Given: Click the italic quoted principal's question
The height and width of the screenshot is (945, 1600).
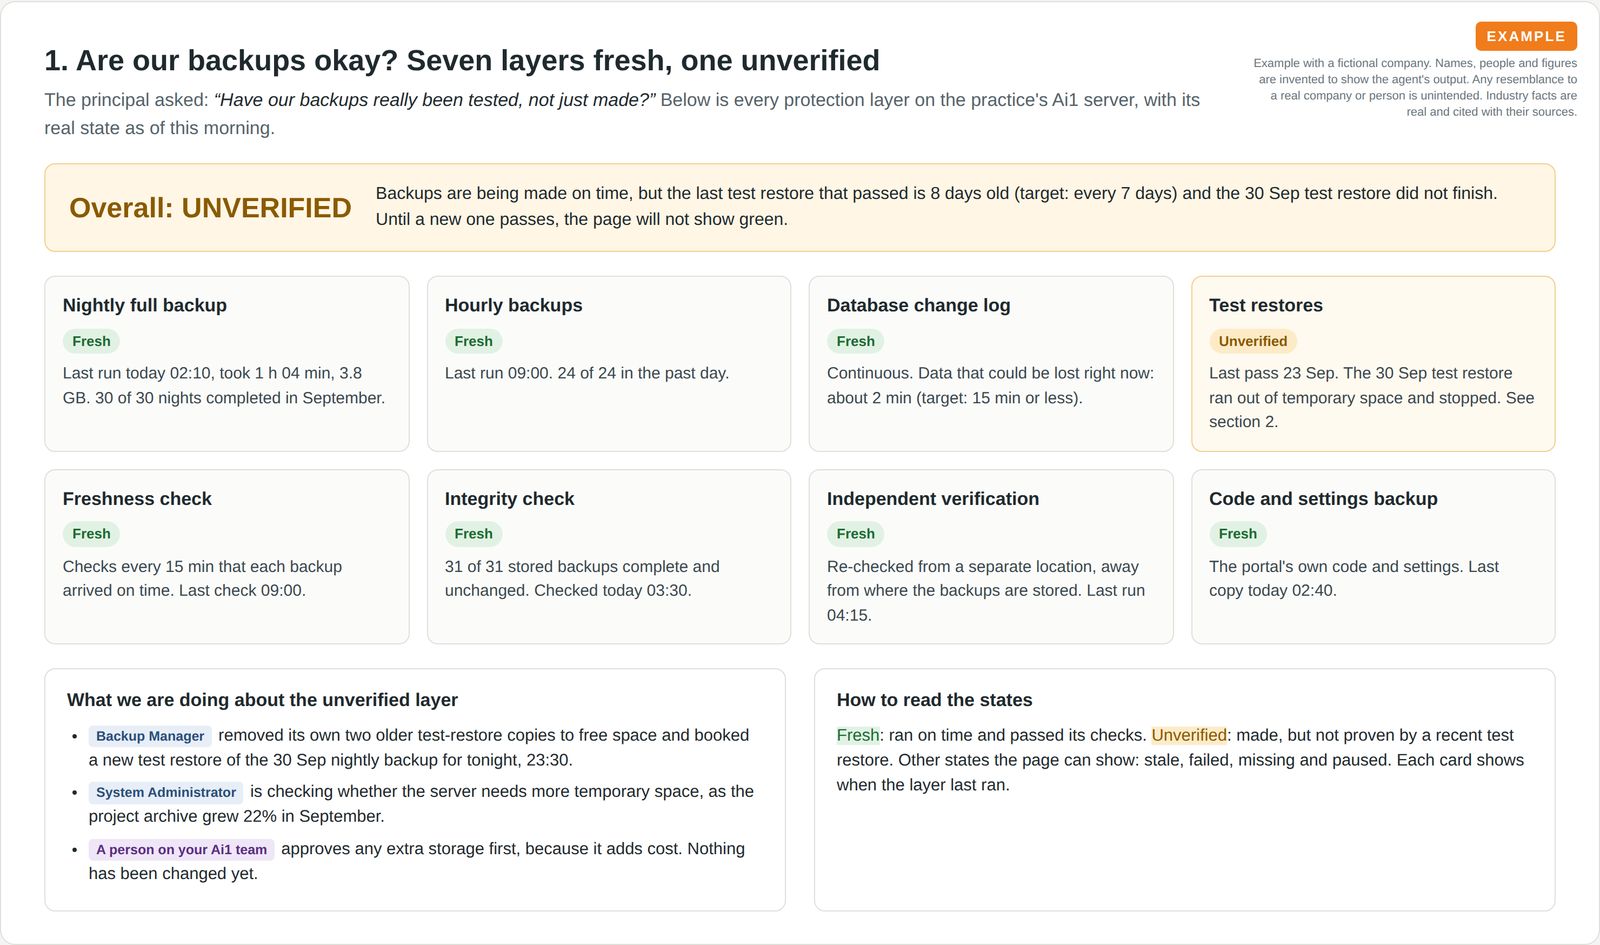Looking at the screenshot, I should click(435, 100).
